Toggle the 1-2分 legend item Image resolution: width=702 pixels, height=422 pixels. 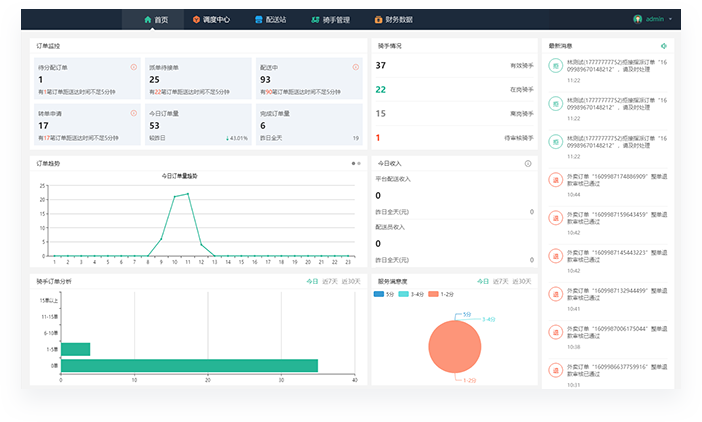tap(443, 294)
